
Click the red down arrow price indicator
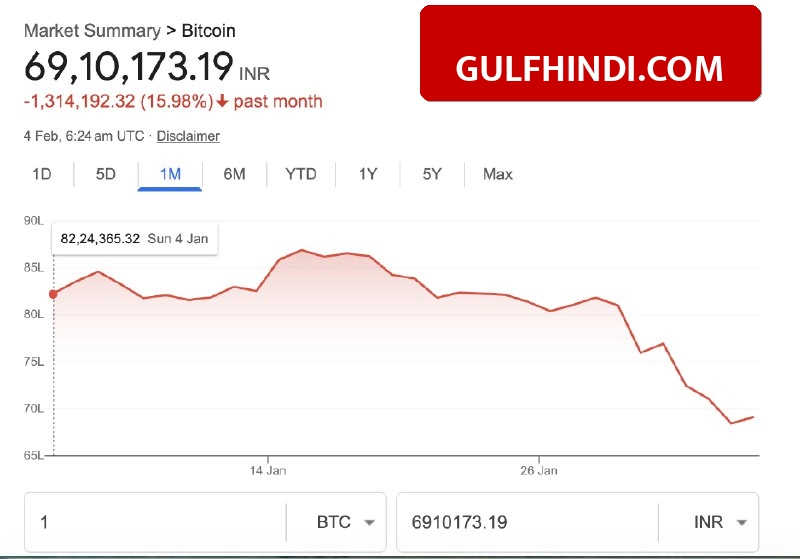[x=250, y=102]
